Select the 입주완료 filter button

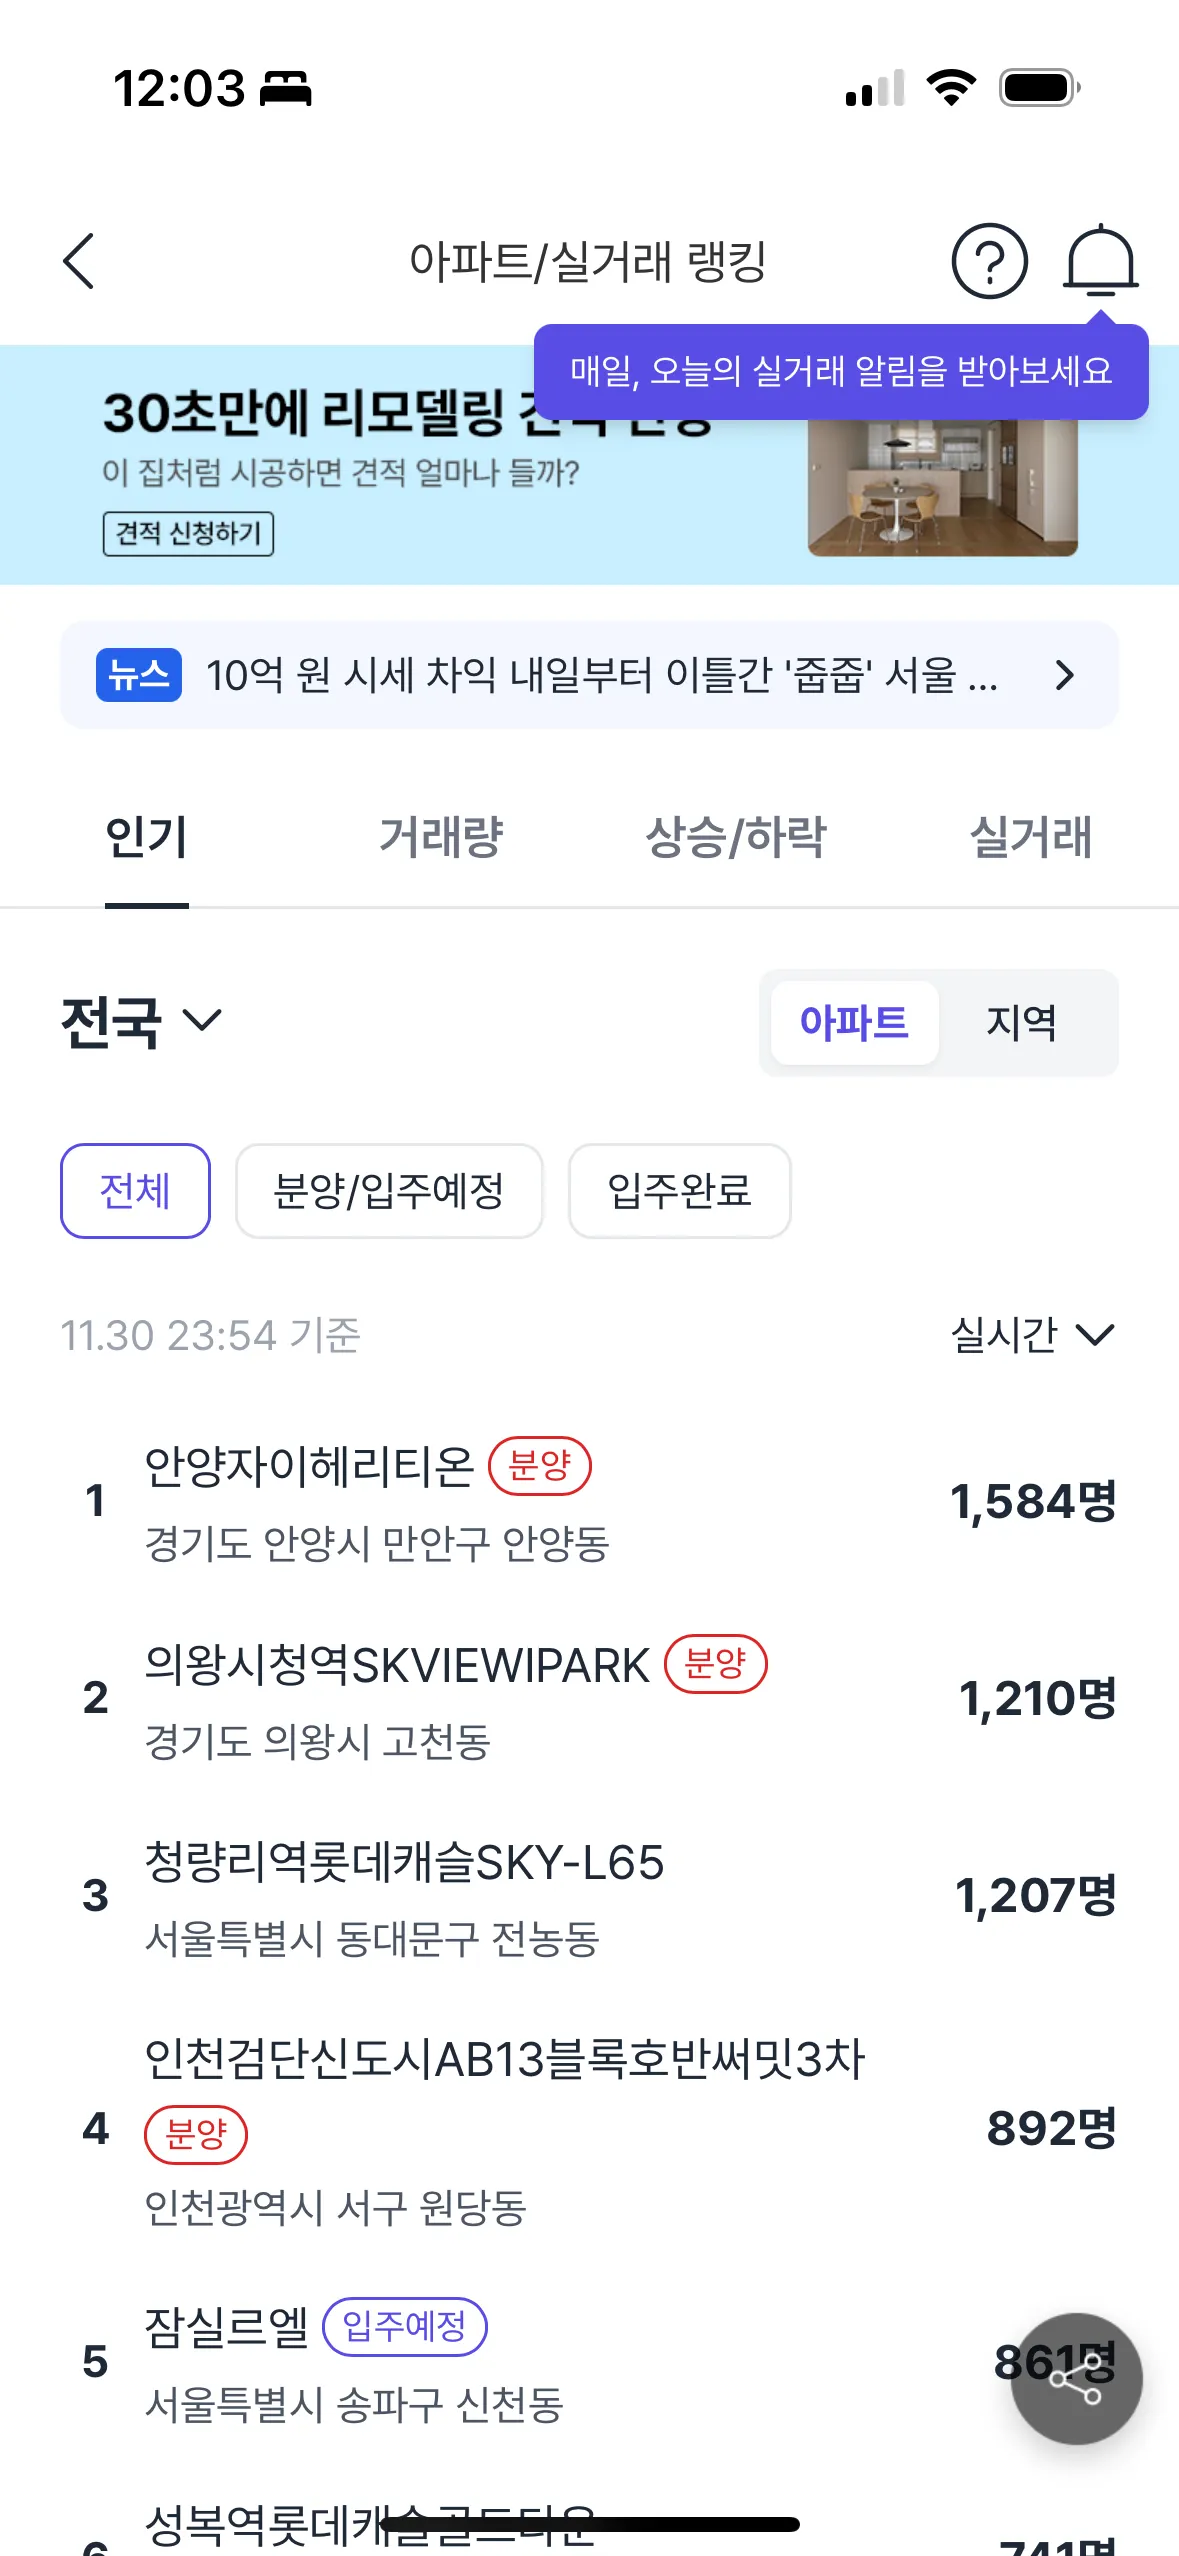tap(679, 1191)
